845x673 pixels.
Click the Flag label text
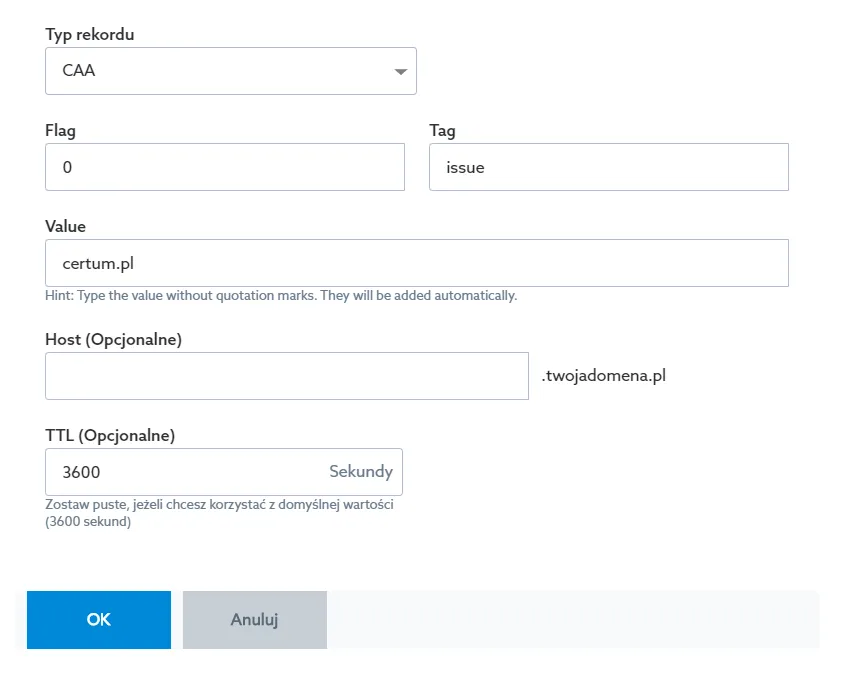pos(60,131)
